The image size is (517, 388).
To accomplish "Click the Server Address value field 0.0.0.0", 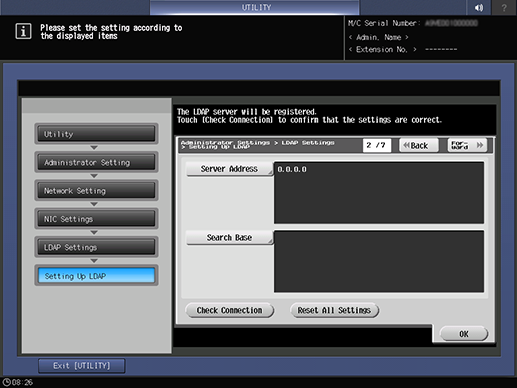I will (379, 193).
